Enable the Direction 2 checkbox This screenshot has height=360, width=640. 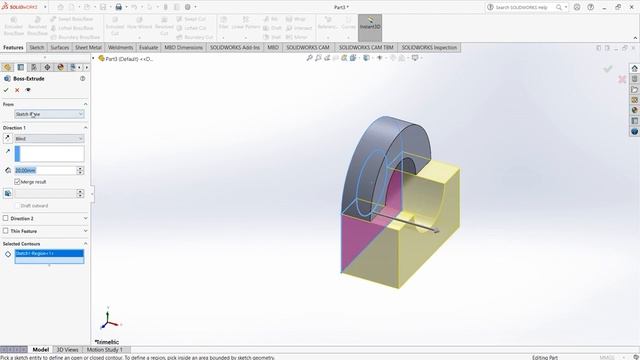pos(6,218)
